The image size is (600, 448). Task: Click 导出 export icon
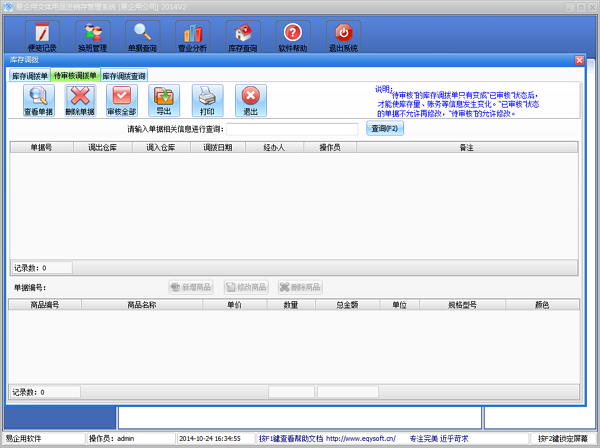(x=164, y=101)
